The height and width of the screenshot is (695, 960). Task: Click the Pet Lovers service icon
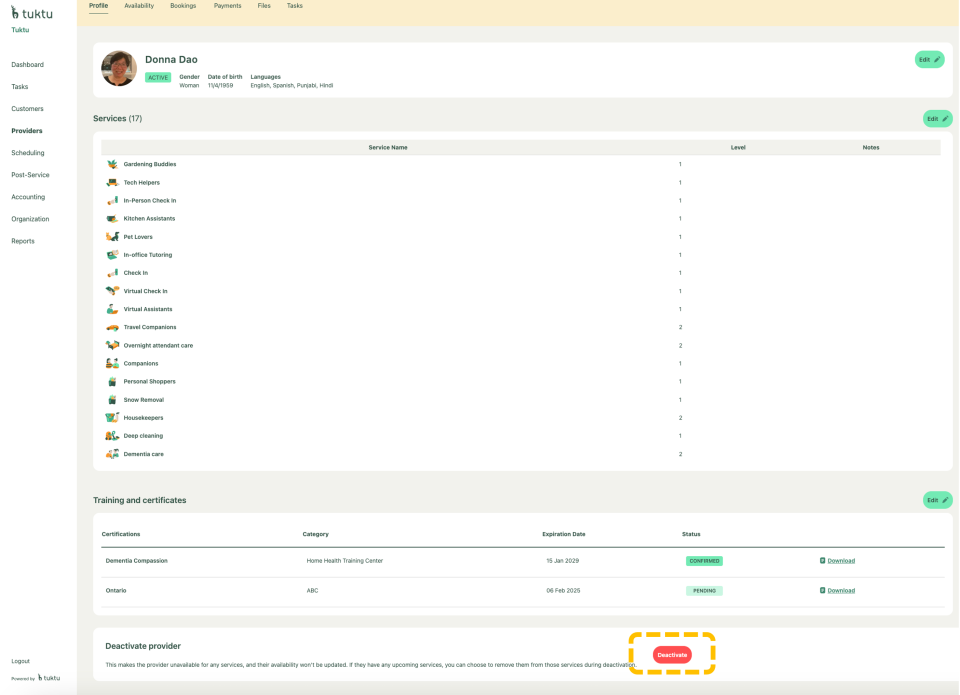point(112,237)
